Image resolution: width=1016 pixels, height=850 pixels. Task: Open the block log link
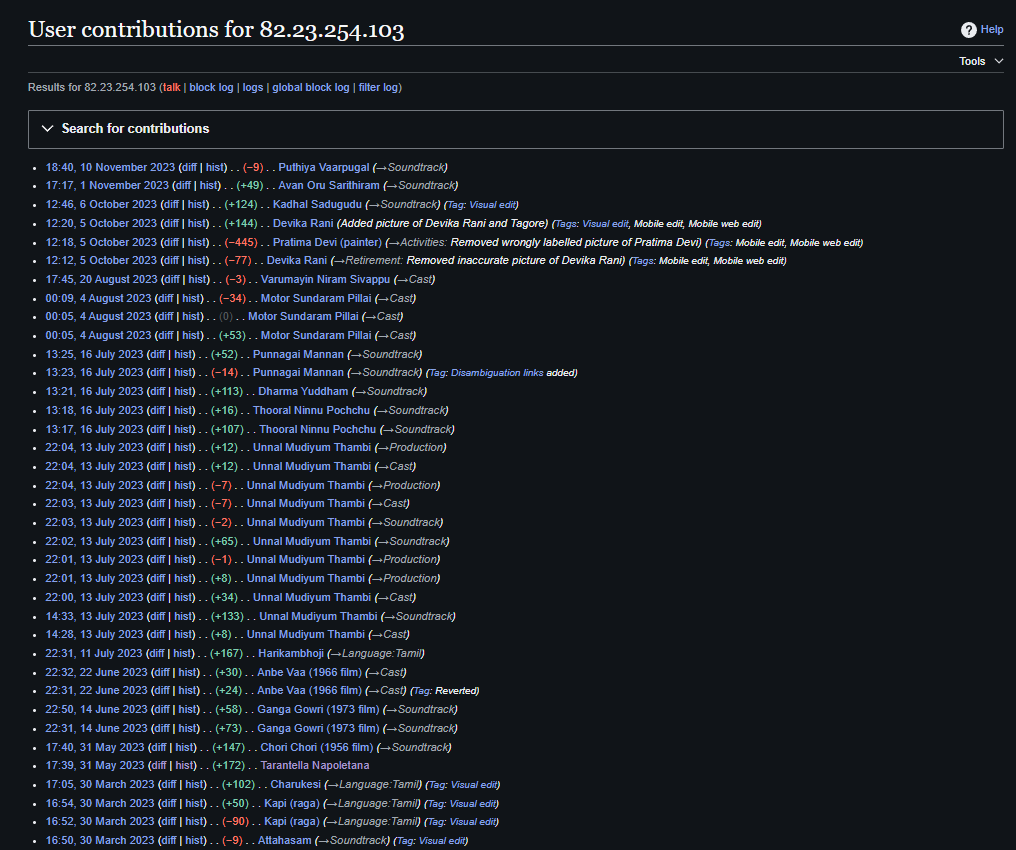[211, 87]
